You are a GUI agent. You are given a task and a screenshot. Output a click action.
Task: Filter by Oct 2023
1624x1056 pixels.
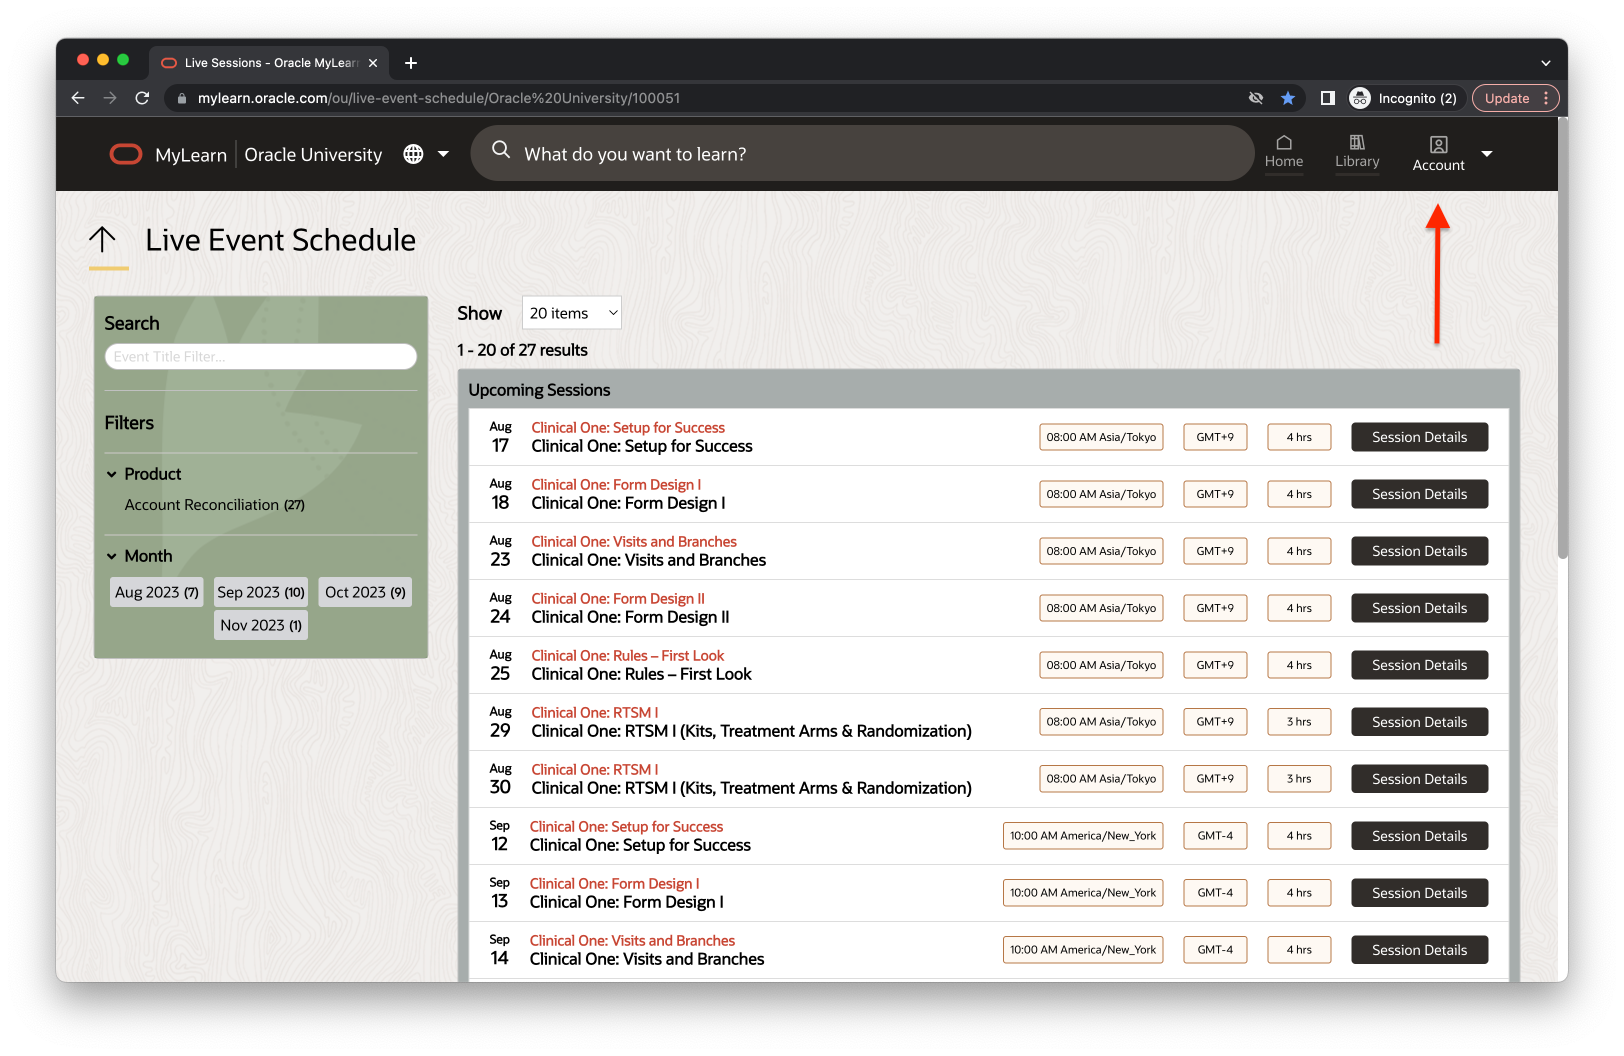point(365,592)
